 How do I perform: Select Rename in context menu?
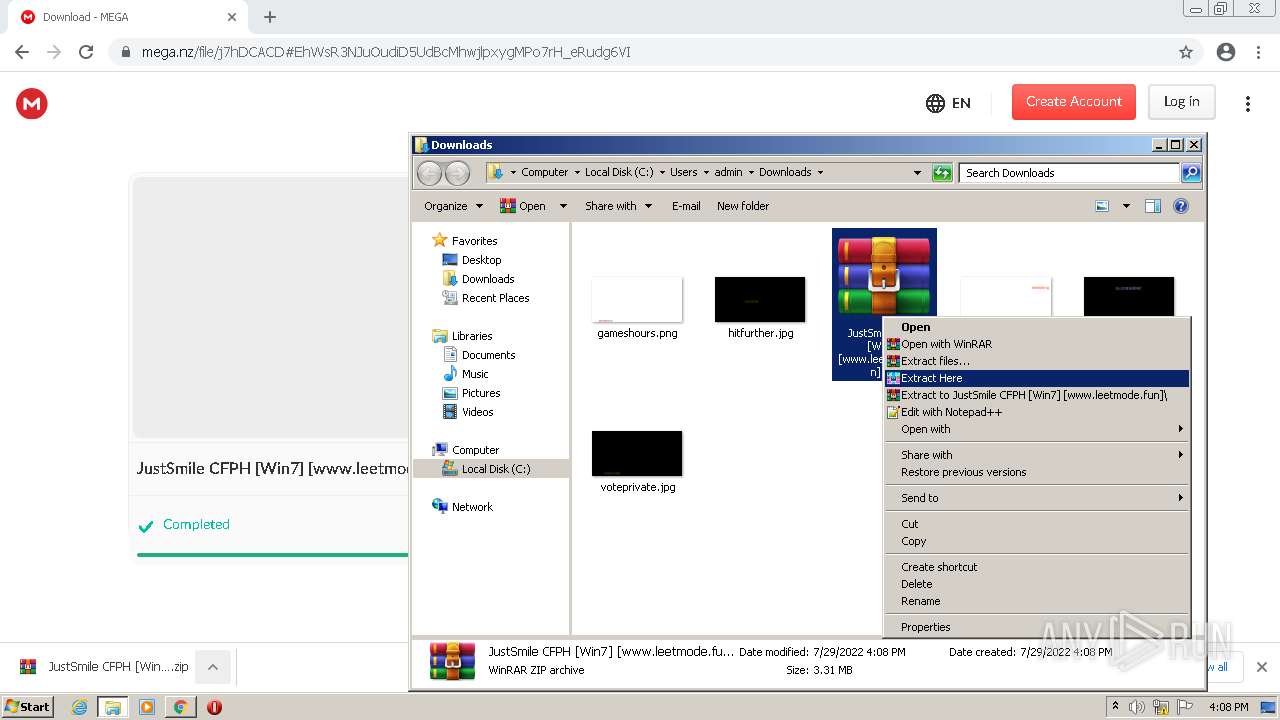coord(1036,601)
